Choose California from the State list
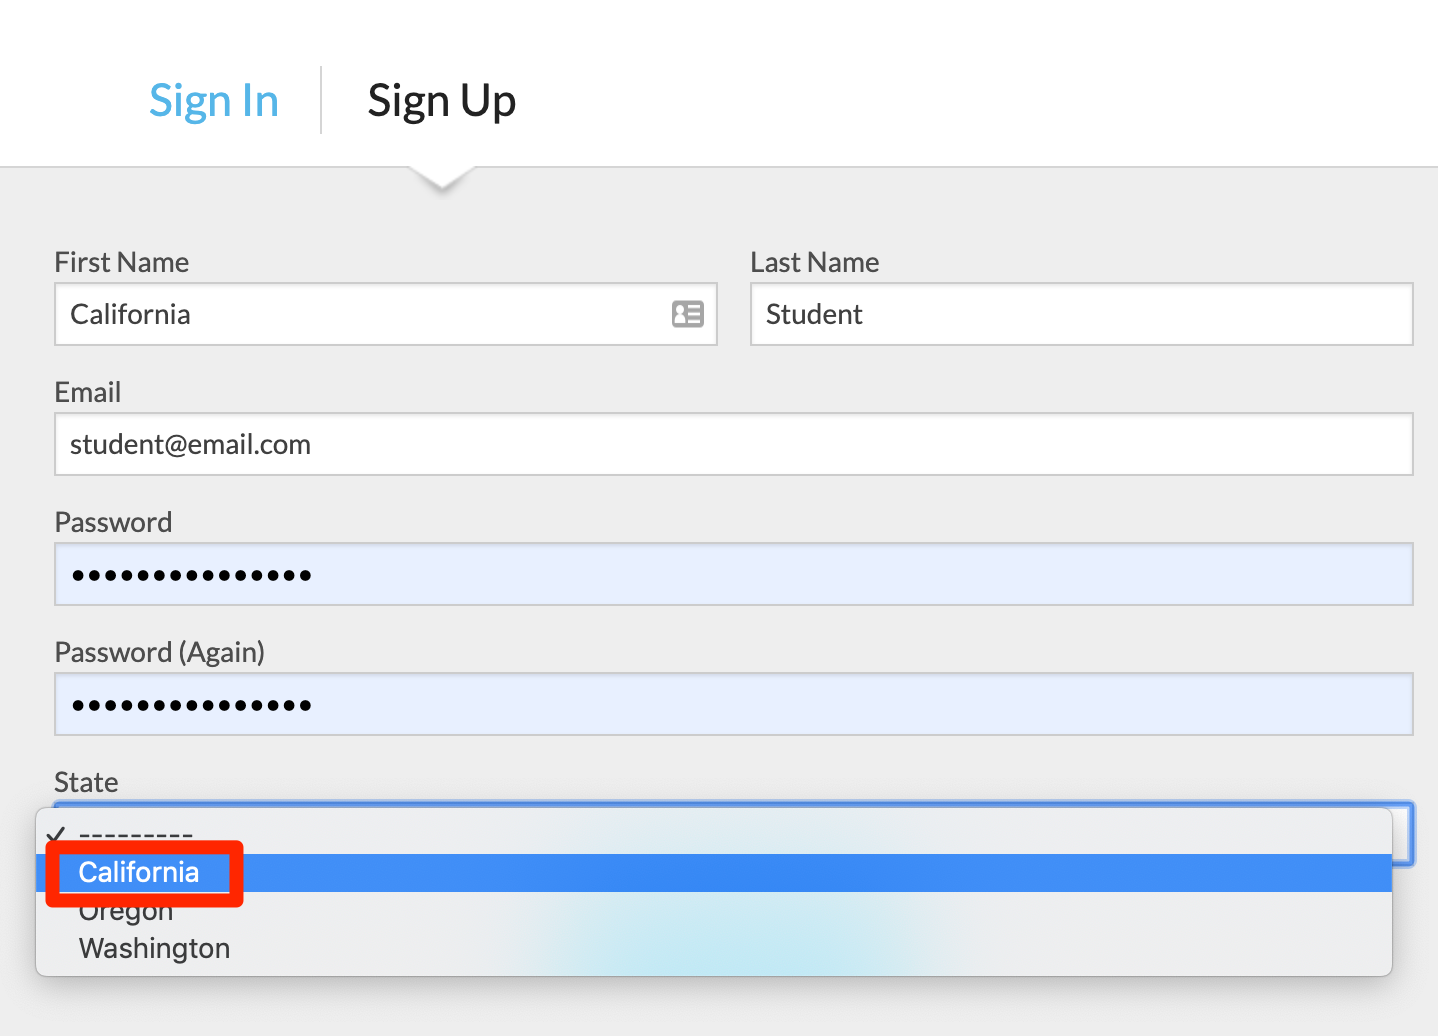1438x1036 pixels. pyautogui.click(x=714, y=873)
